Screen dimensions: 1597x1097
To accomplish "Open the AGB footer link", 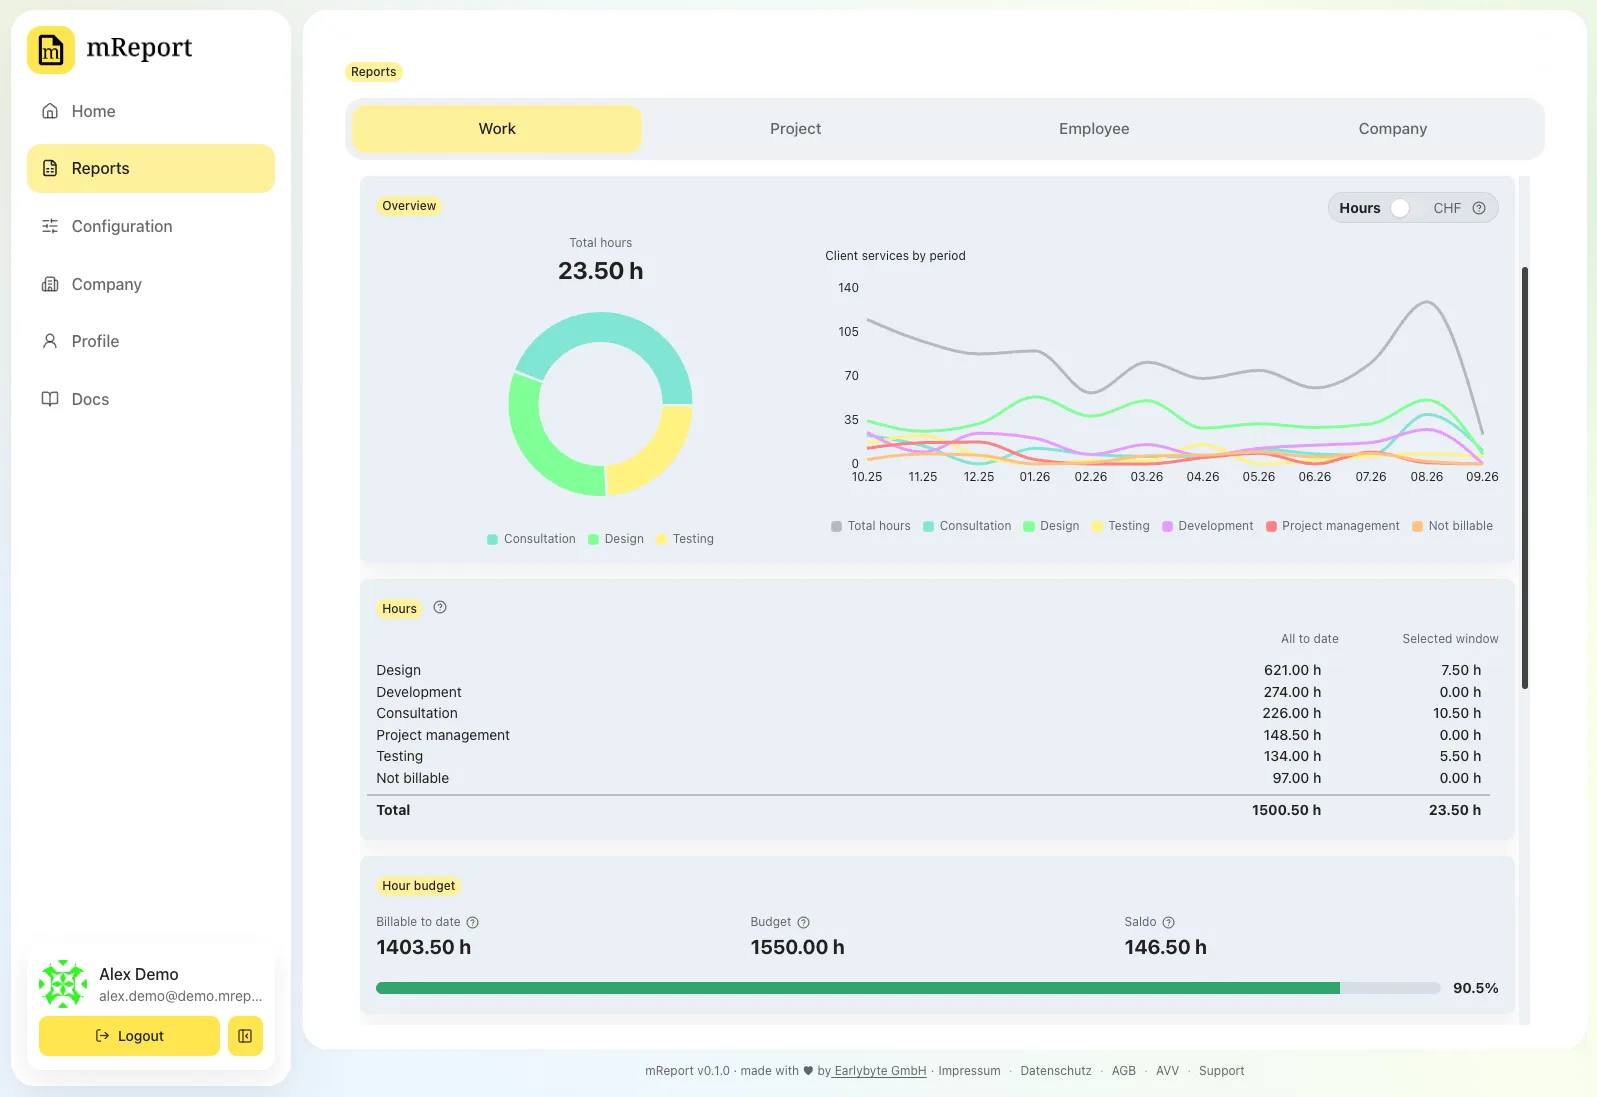I will pos(1124,1071).
